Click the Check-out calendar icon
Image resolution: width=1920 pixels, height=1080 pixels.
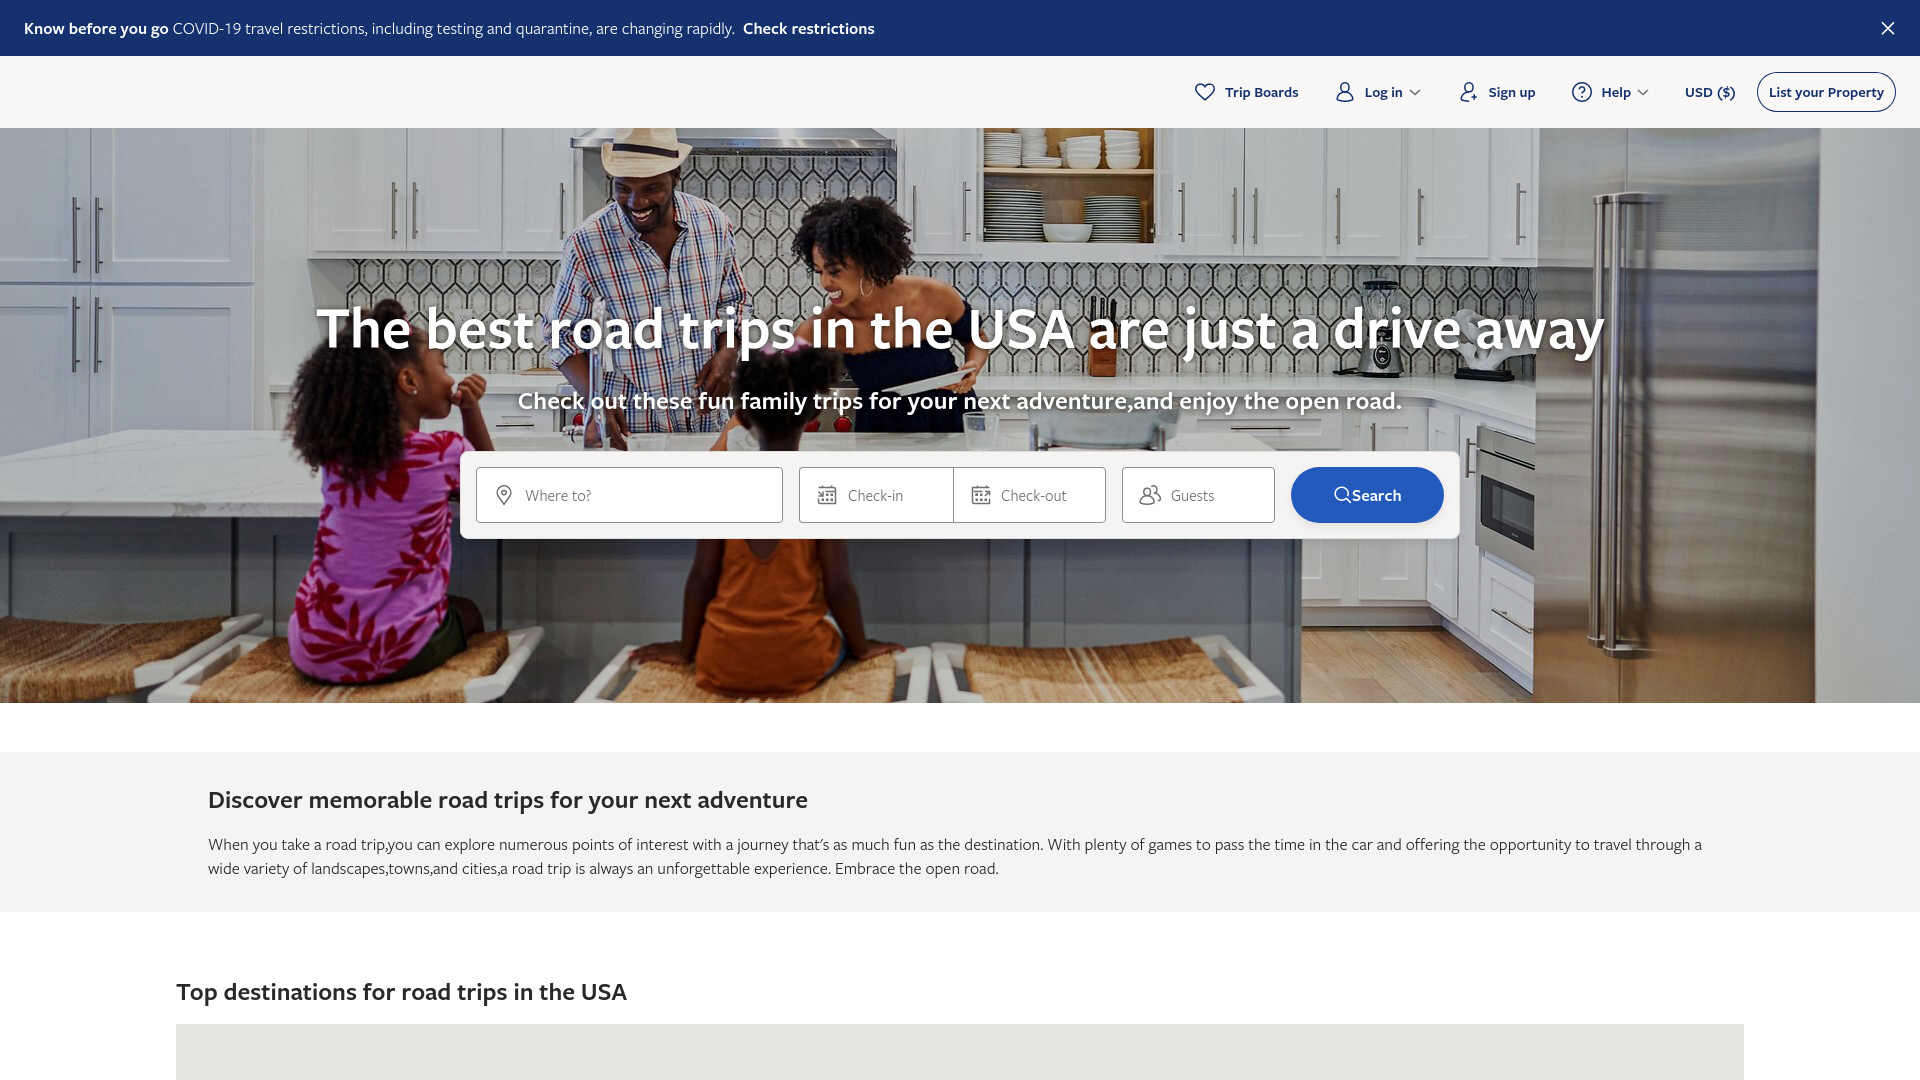coord(981,495)
